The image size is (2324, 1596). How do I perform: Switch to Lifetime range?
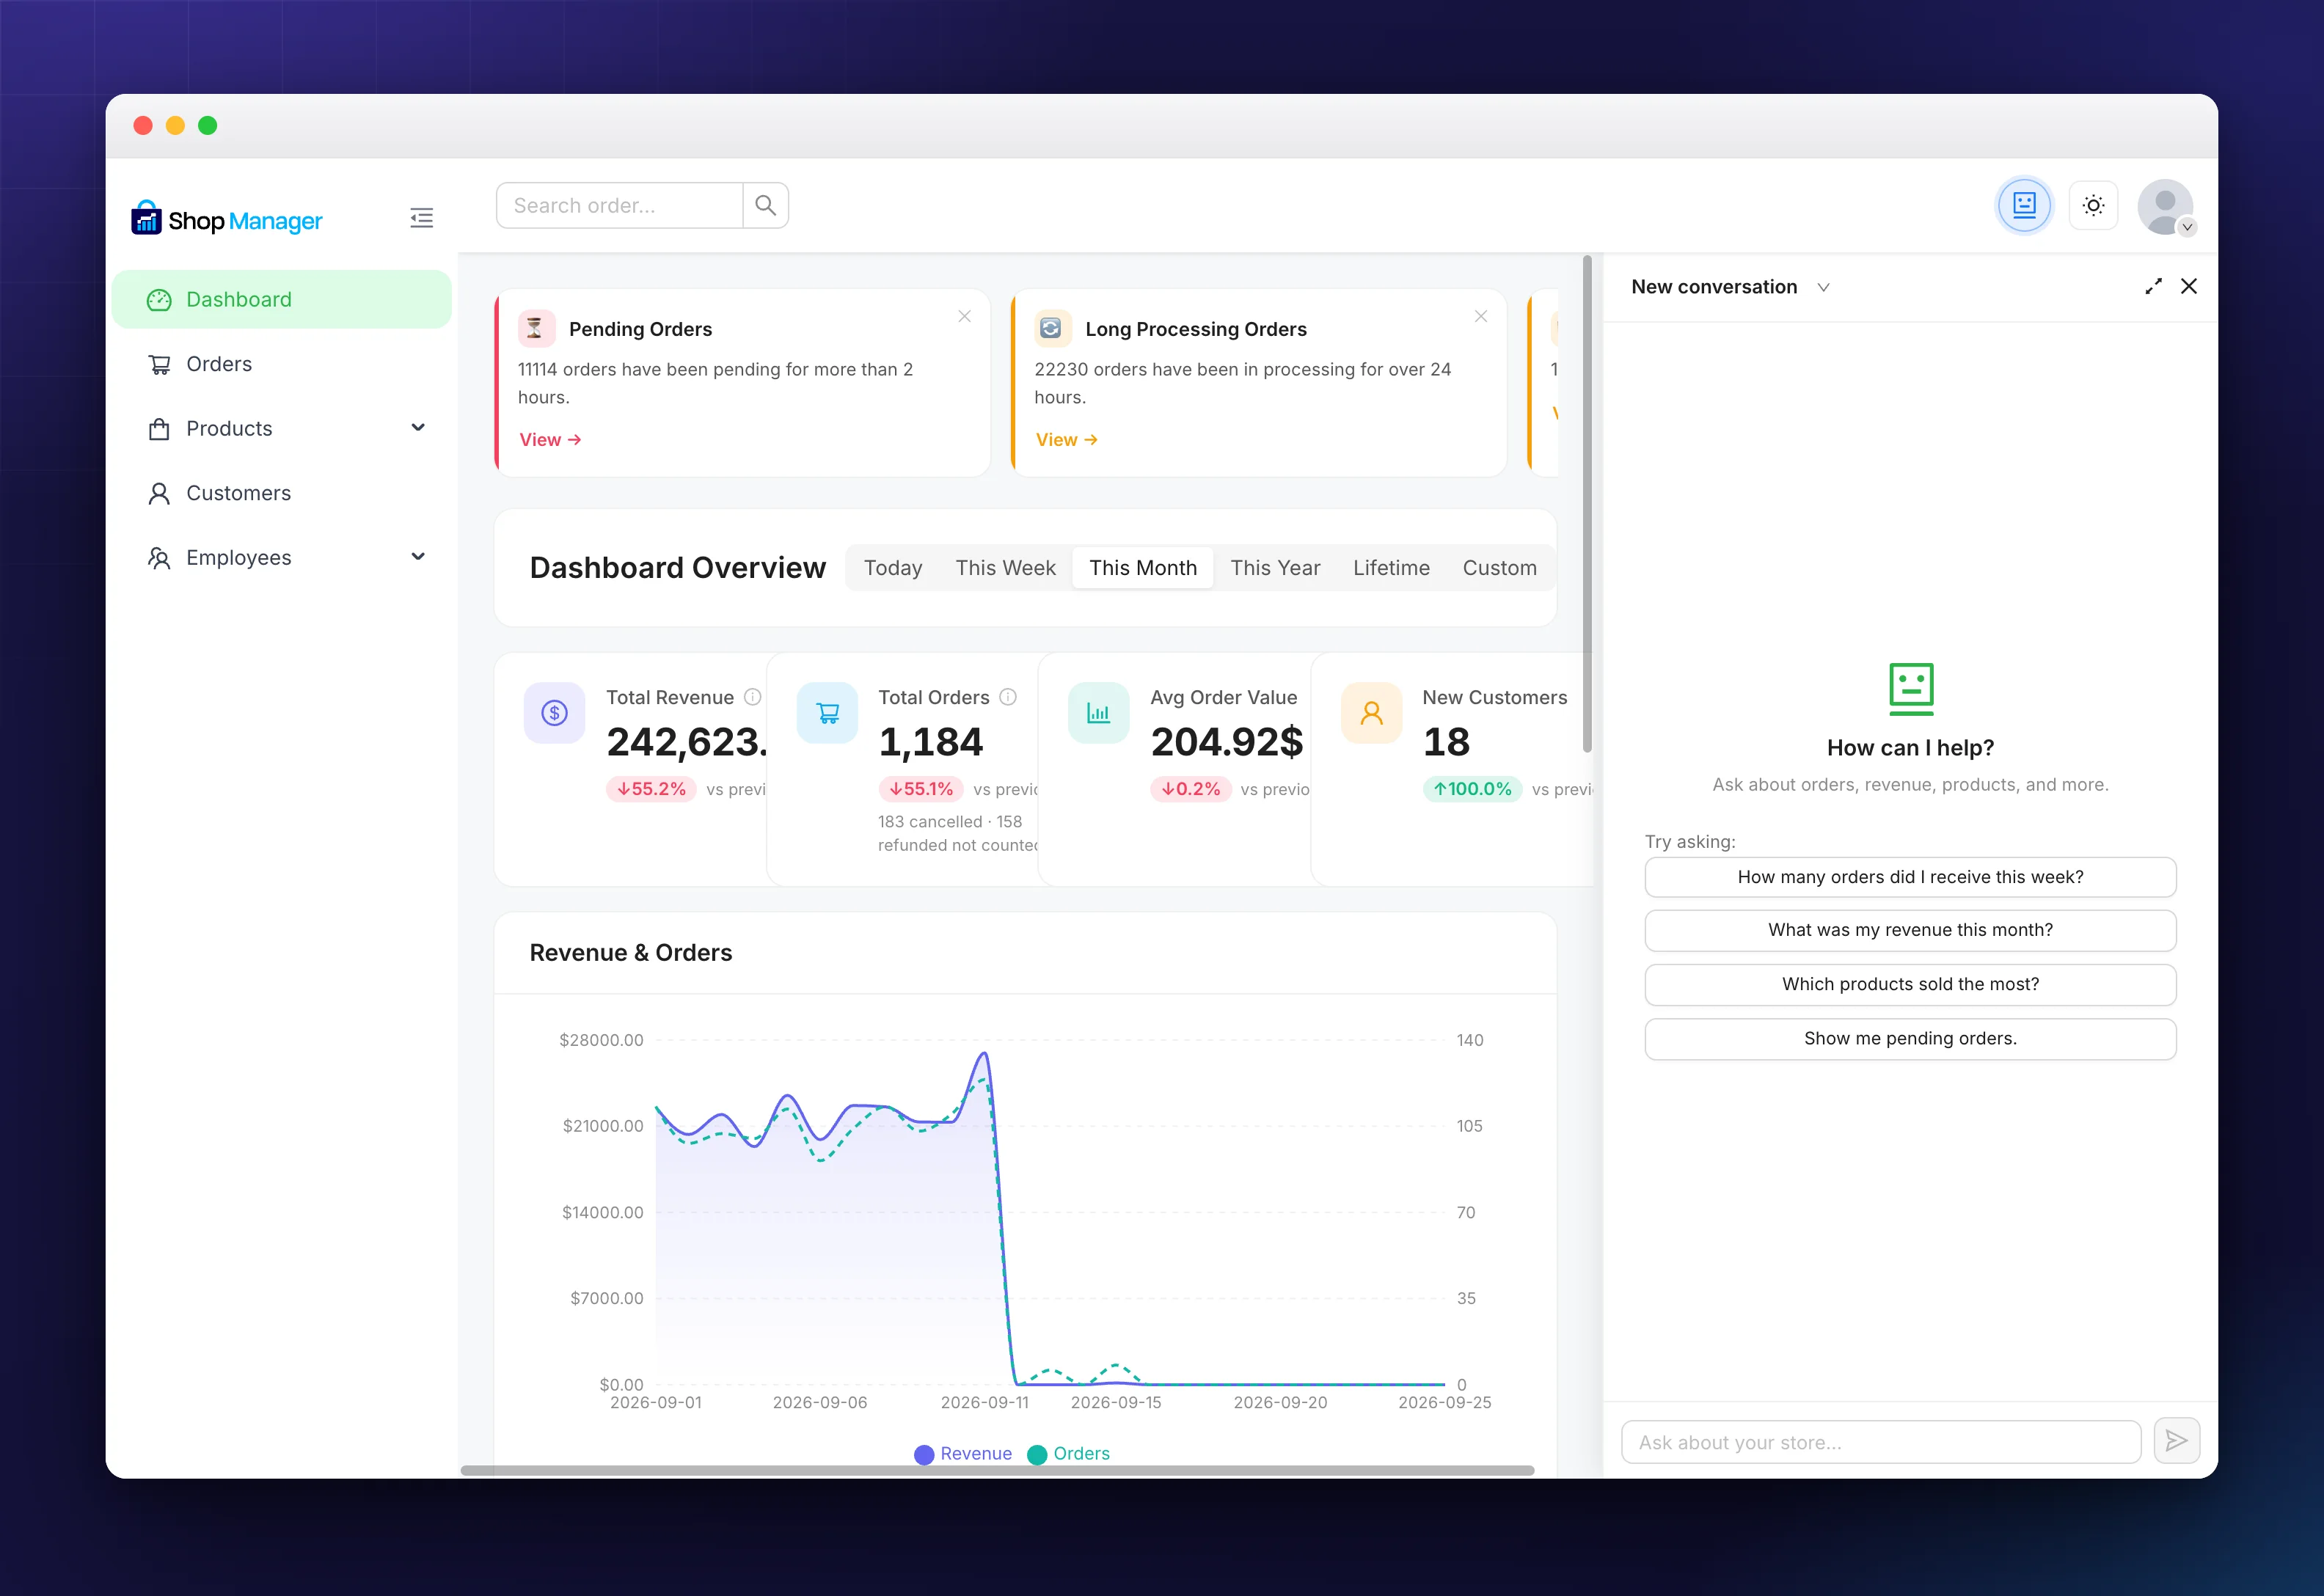click(1391, 568)
